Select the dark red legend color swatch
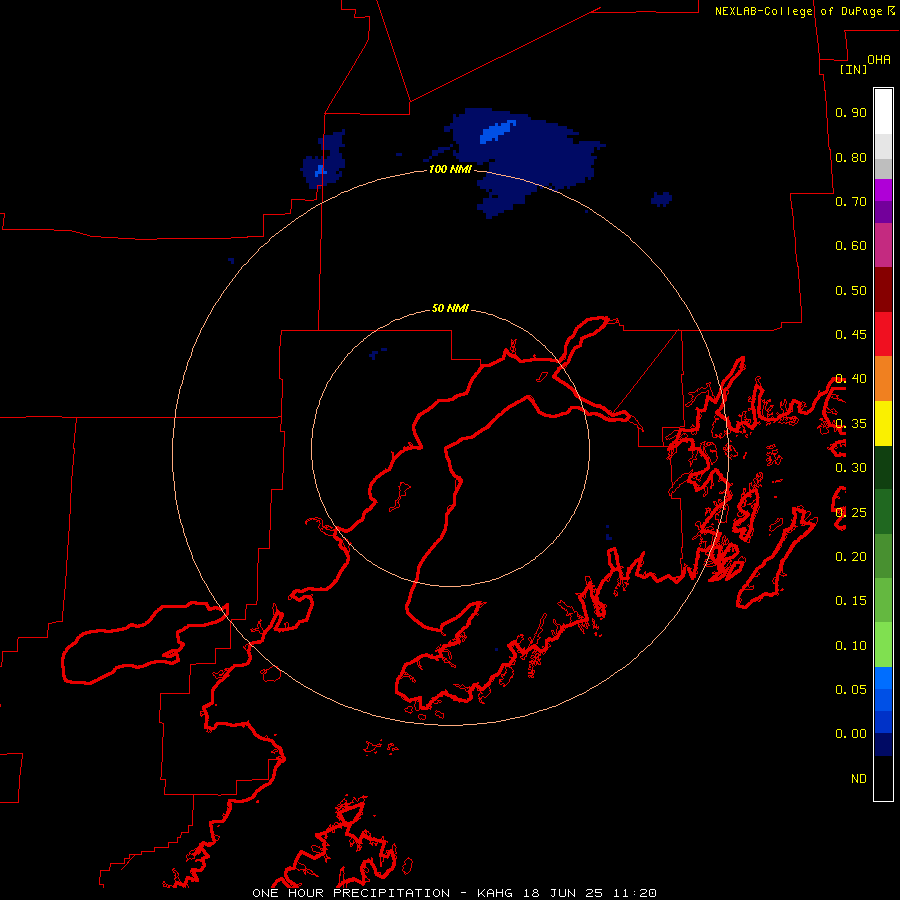 click(x=883, y=290)
